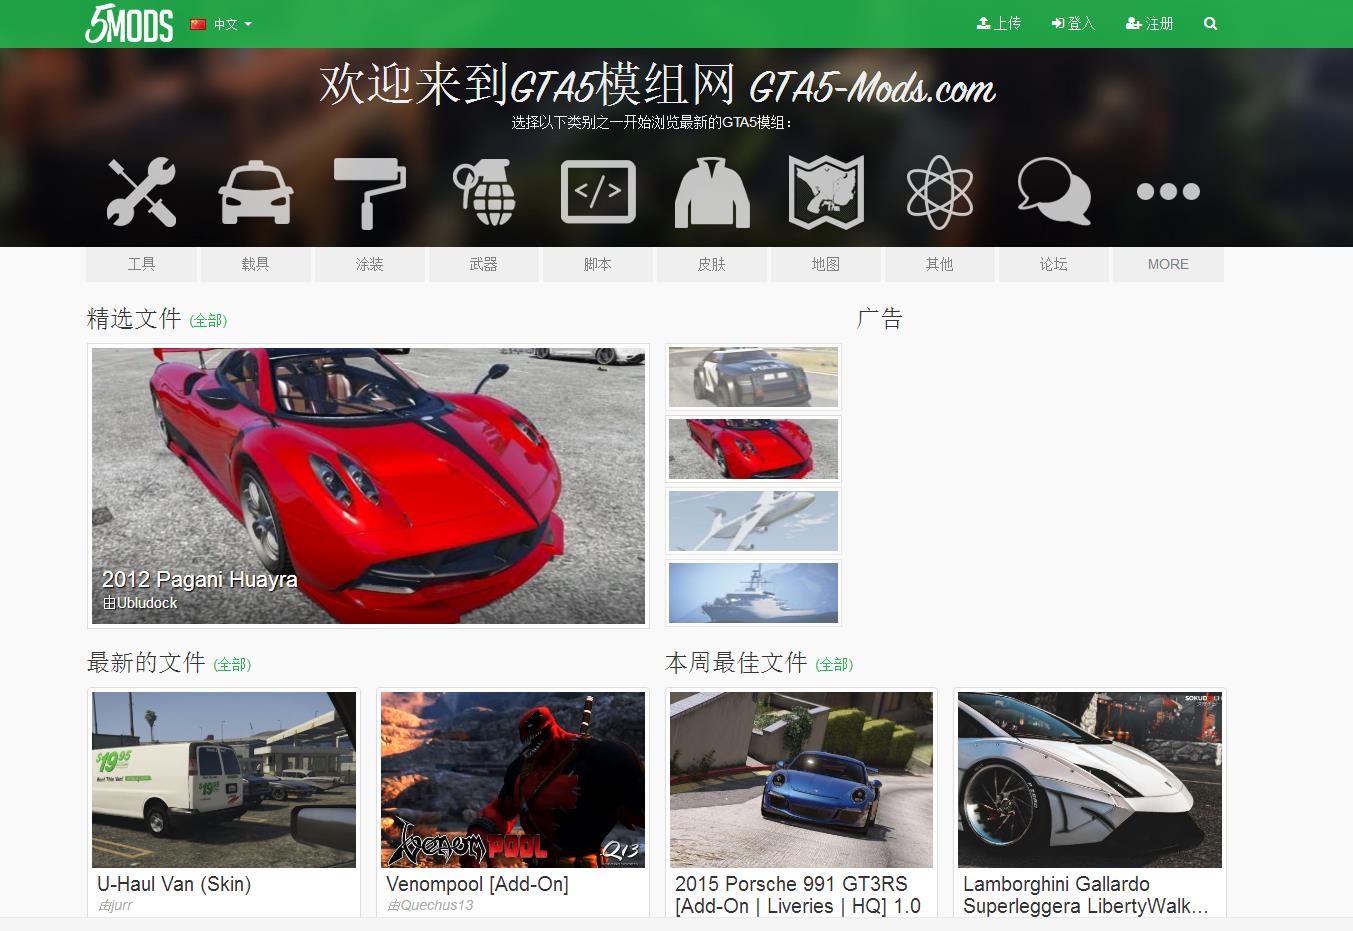Viewport: 1353px width, 931px height.
Task: Click the Venompool [Add-On] title
Action: point(477,884)
